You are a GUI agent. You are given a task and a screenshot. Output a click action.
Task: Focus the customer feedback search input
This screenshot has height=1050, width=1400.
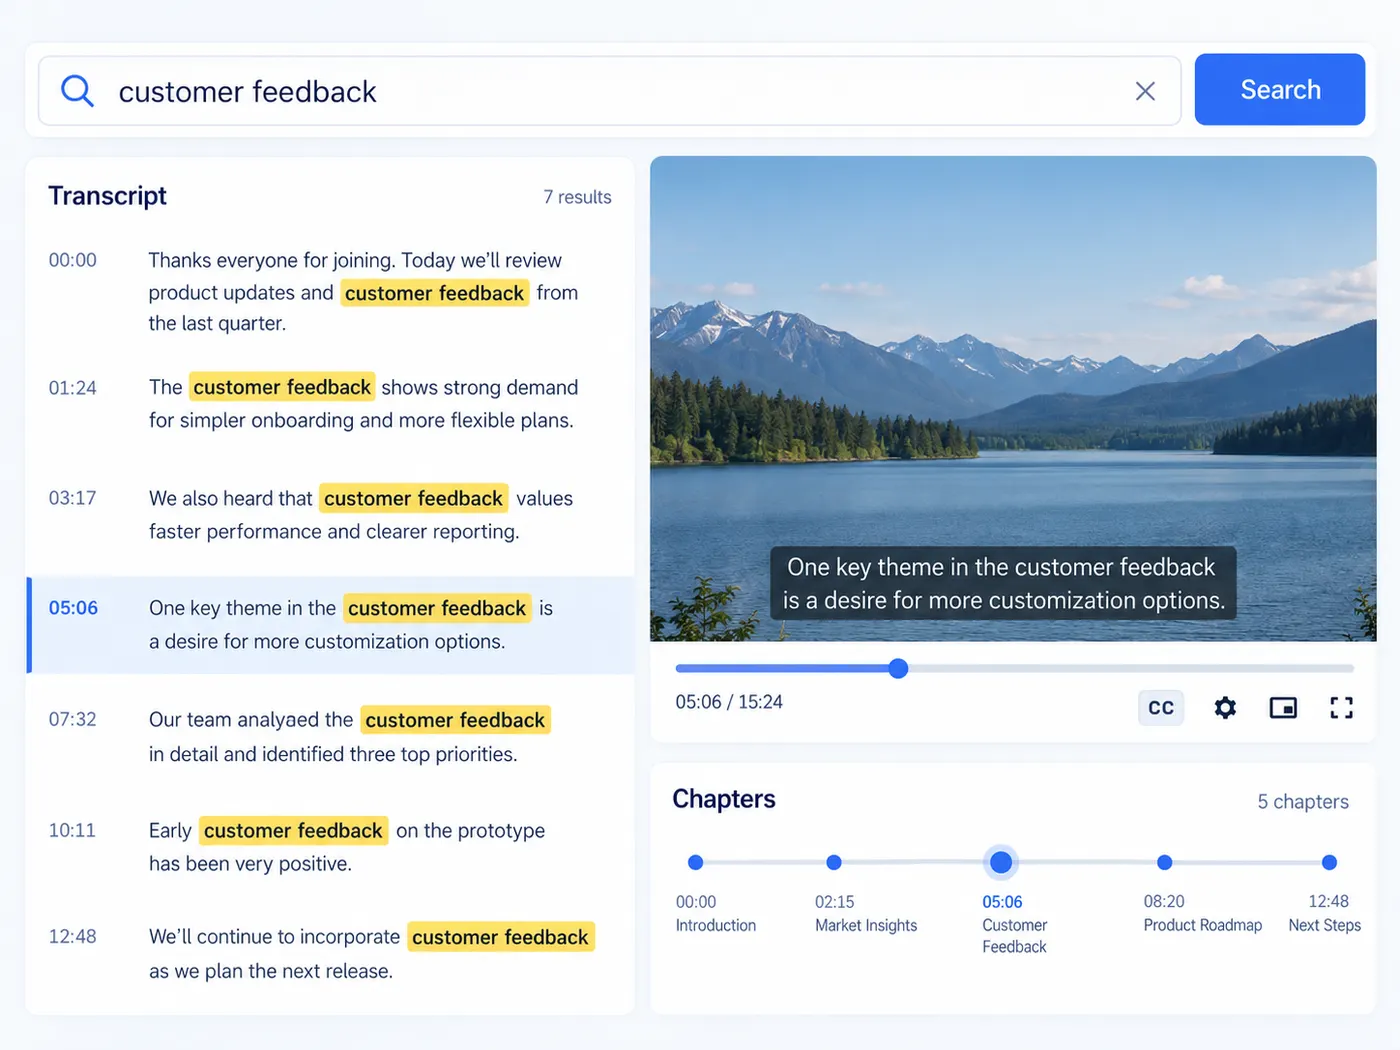coord(610,91)
